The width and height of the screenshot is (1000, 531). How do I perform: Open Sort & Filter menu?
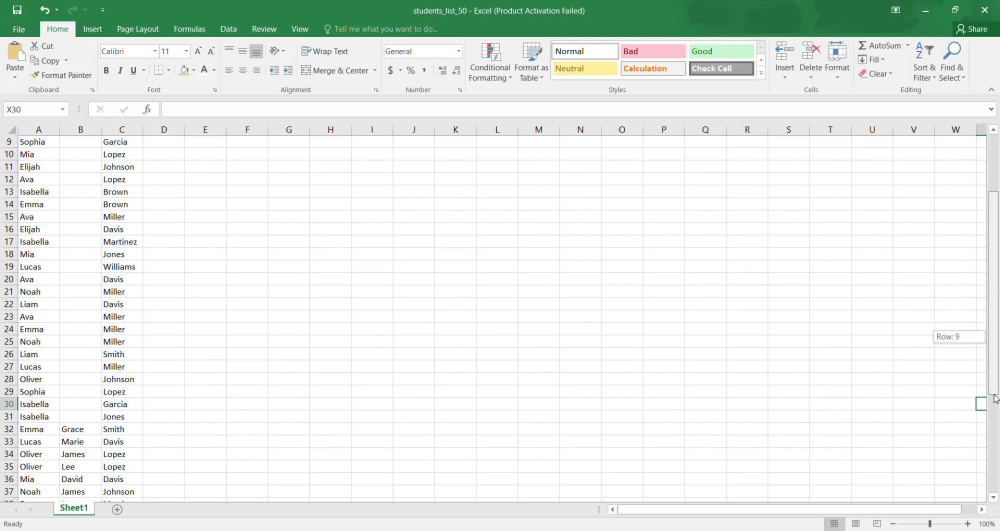point(924,61)
